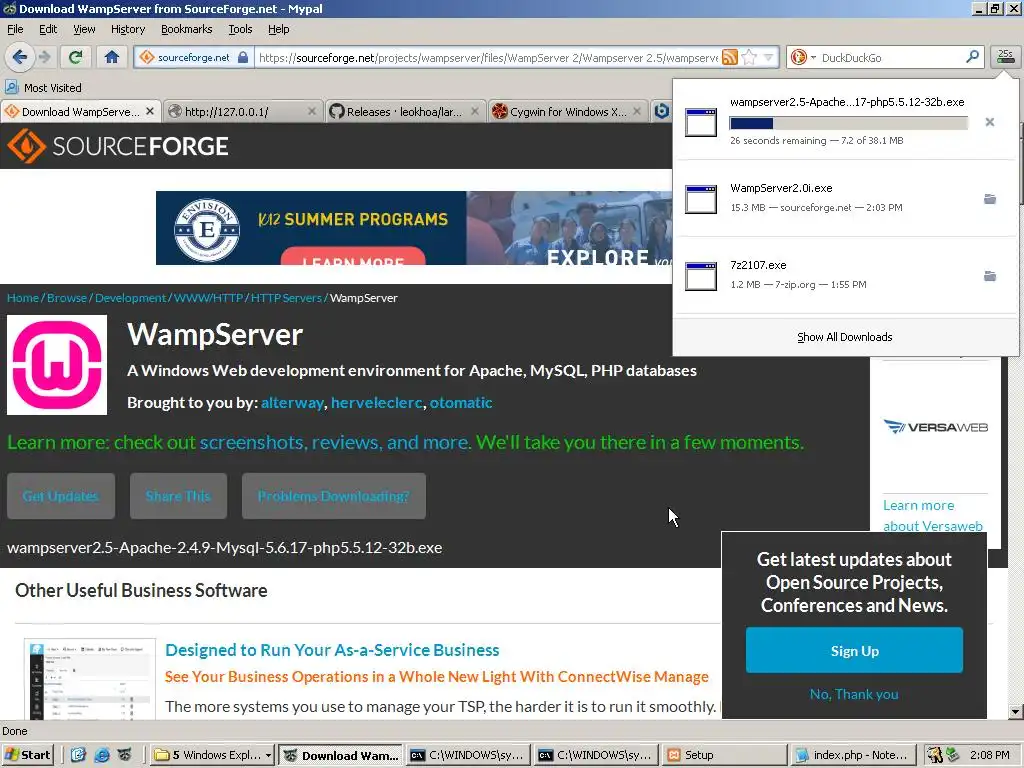Screen dimensions: 1024x768
Task: Open the Development breadcrumb link
Action: tap(131, 298)
